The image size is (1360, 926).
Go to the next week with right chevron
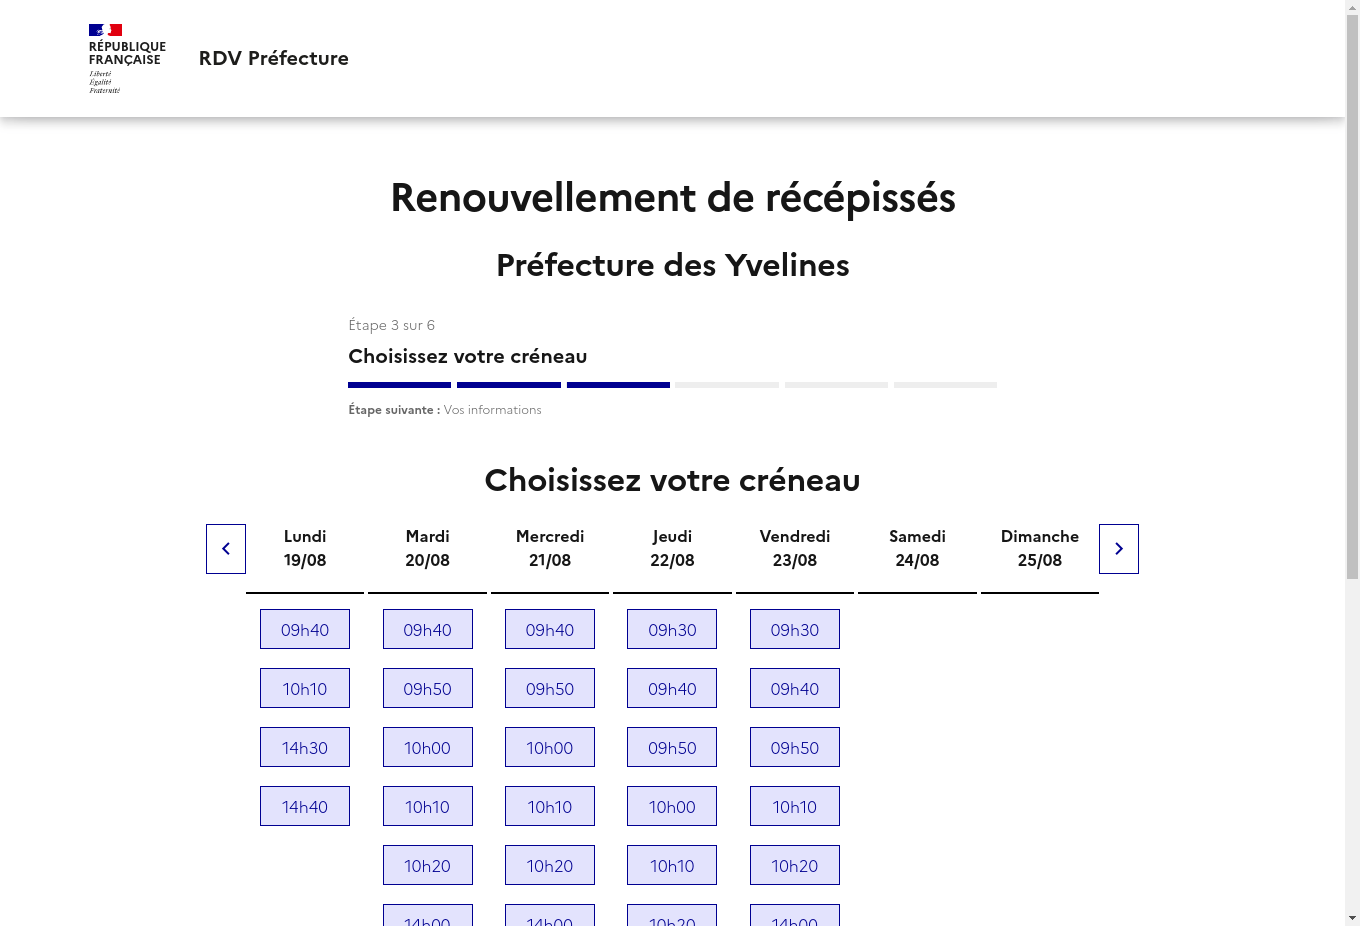click(1119, 549)
